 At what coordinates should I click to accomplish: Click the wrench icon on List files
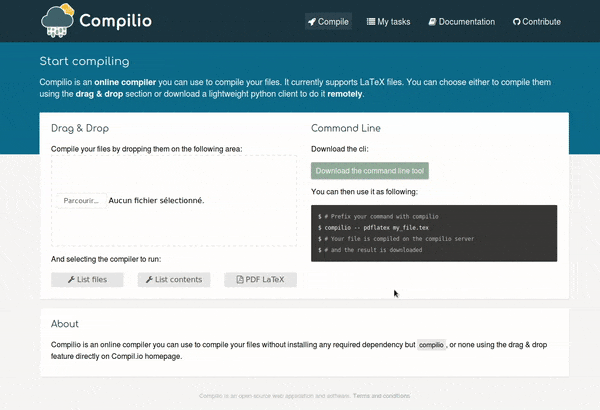pyautogui.click(x=71, y=280)
